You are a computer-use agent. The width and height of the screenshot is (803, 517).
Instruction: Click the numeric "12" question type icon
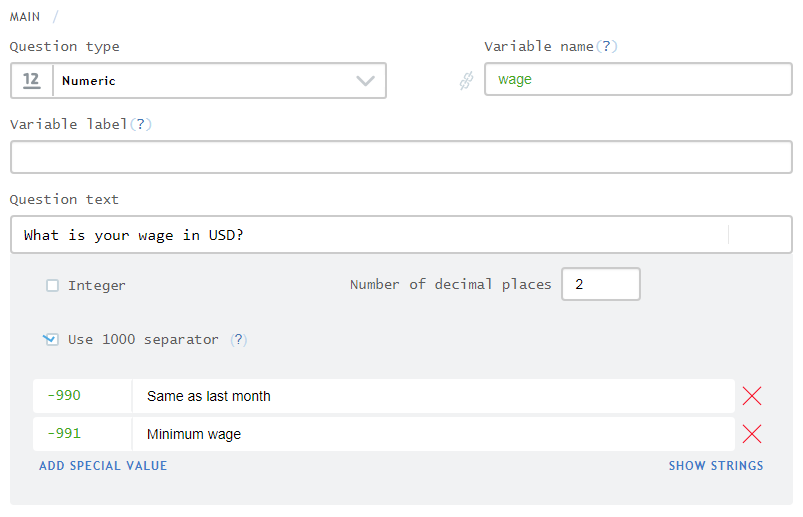click(31, 80)
